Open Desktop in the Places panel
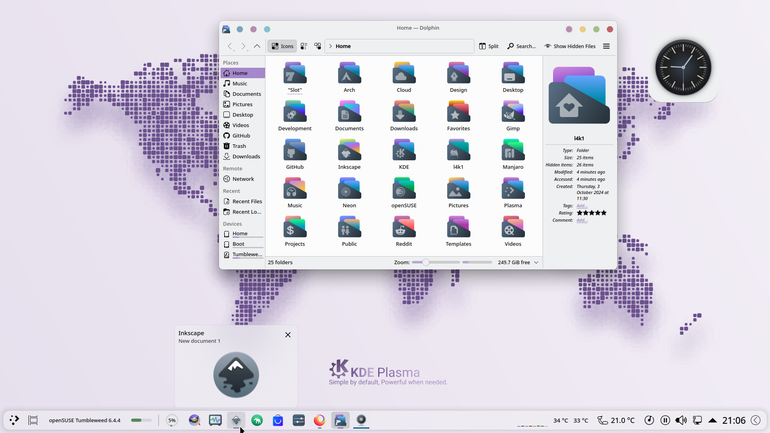This screenshot has height=433, width=770. click(x=243, y=115)
